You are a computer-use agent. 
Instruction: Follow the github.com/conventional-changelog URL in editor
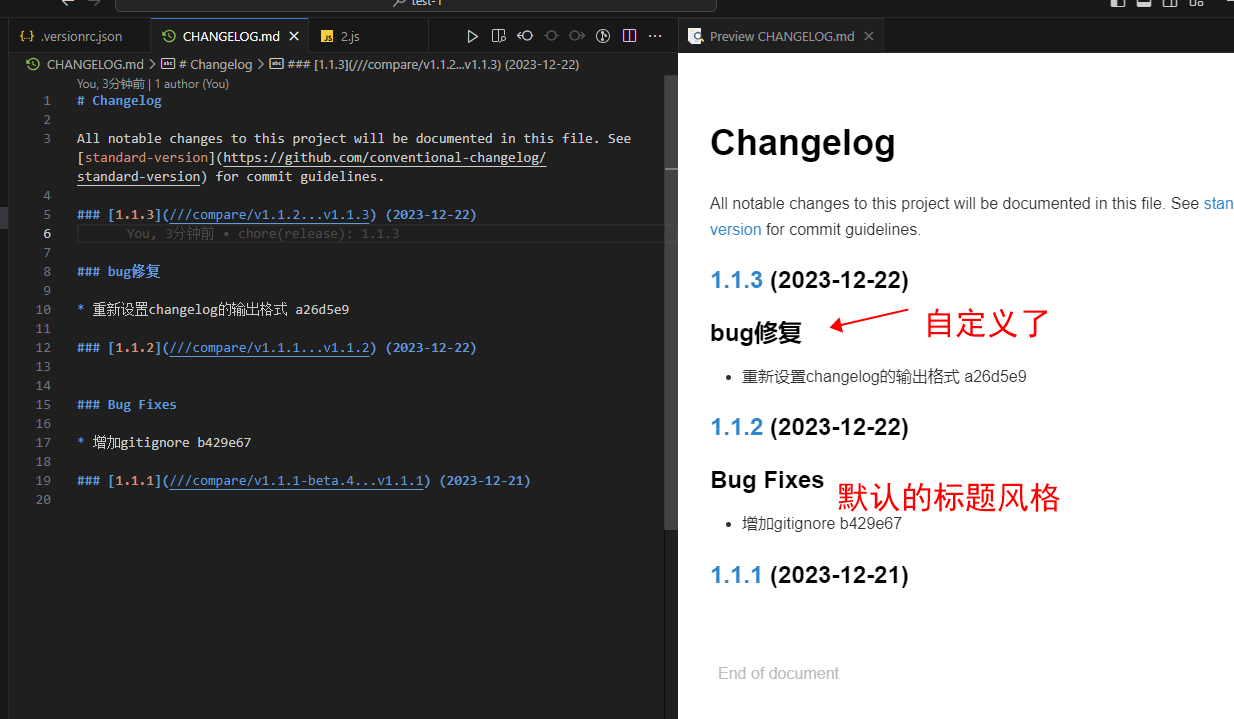tap(384, 158)
